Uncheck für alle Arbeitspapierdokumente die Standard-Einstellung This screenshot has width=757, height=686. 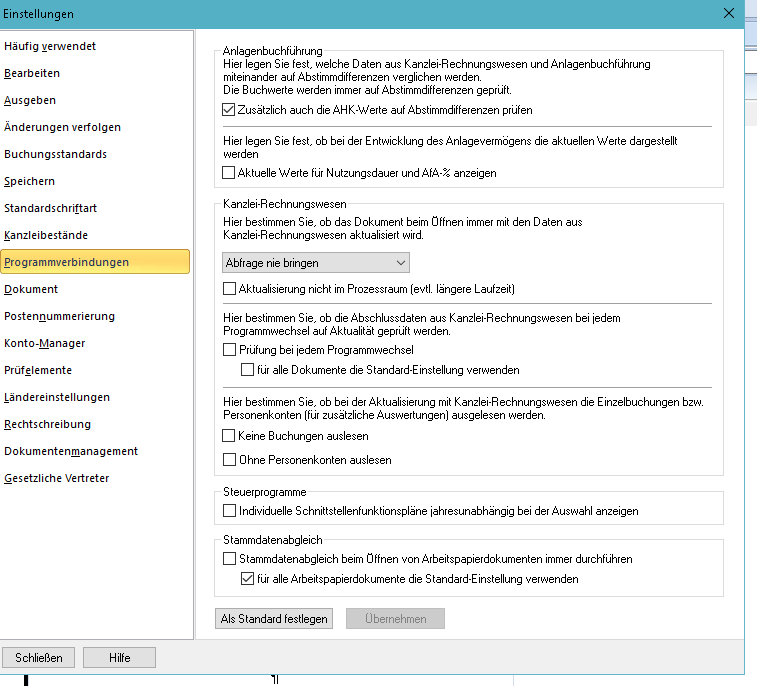point(247,579)
